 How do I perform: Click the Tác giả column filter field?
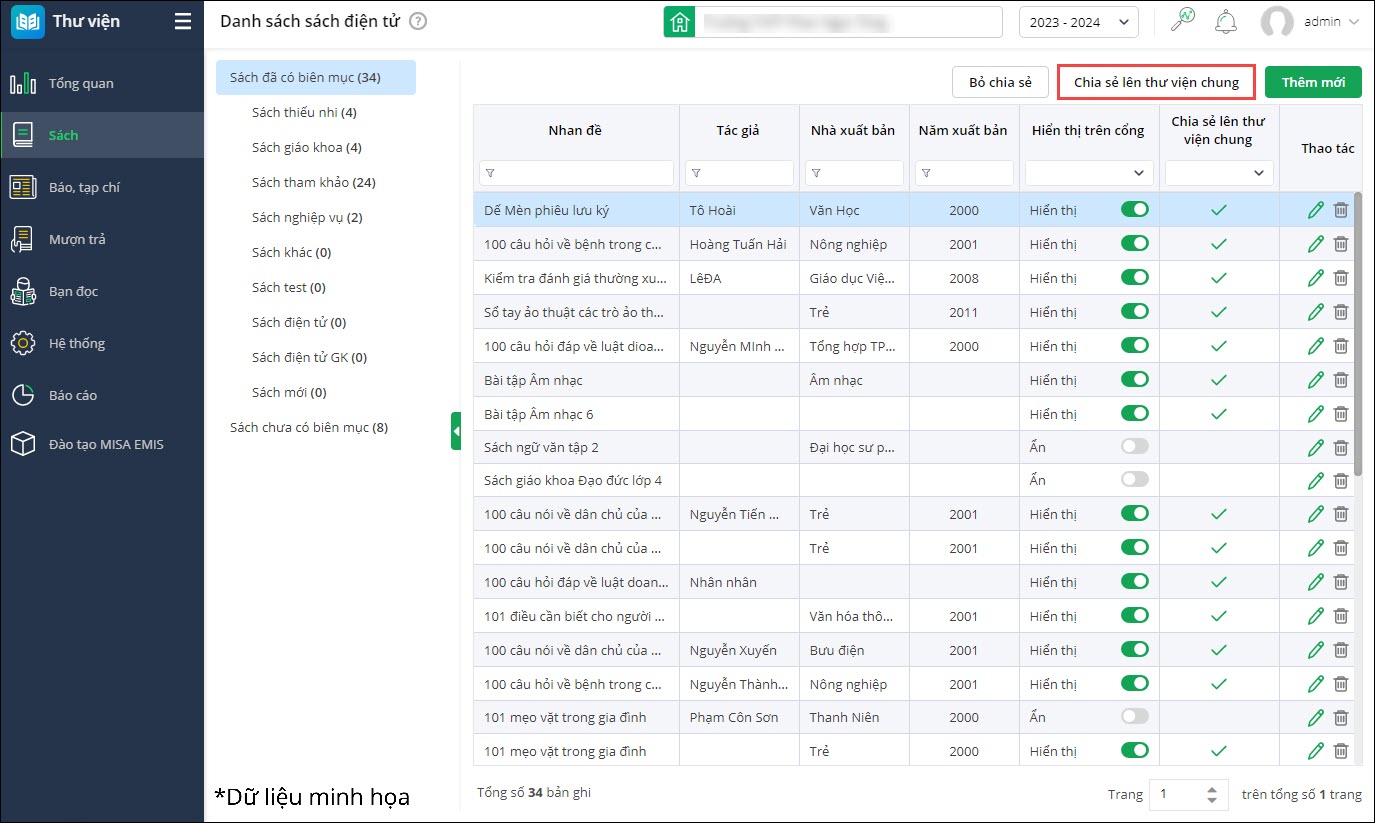(x=739, y=173)
